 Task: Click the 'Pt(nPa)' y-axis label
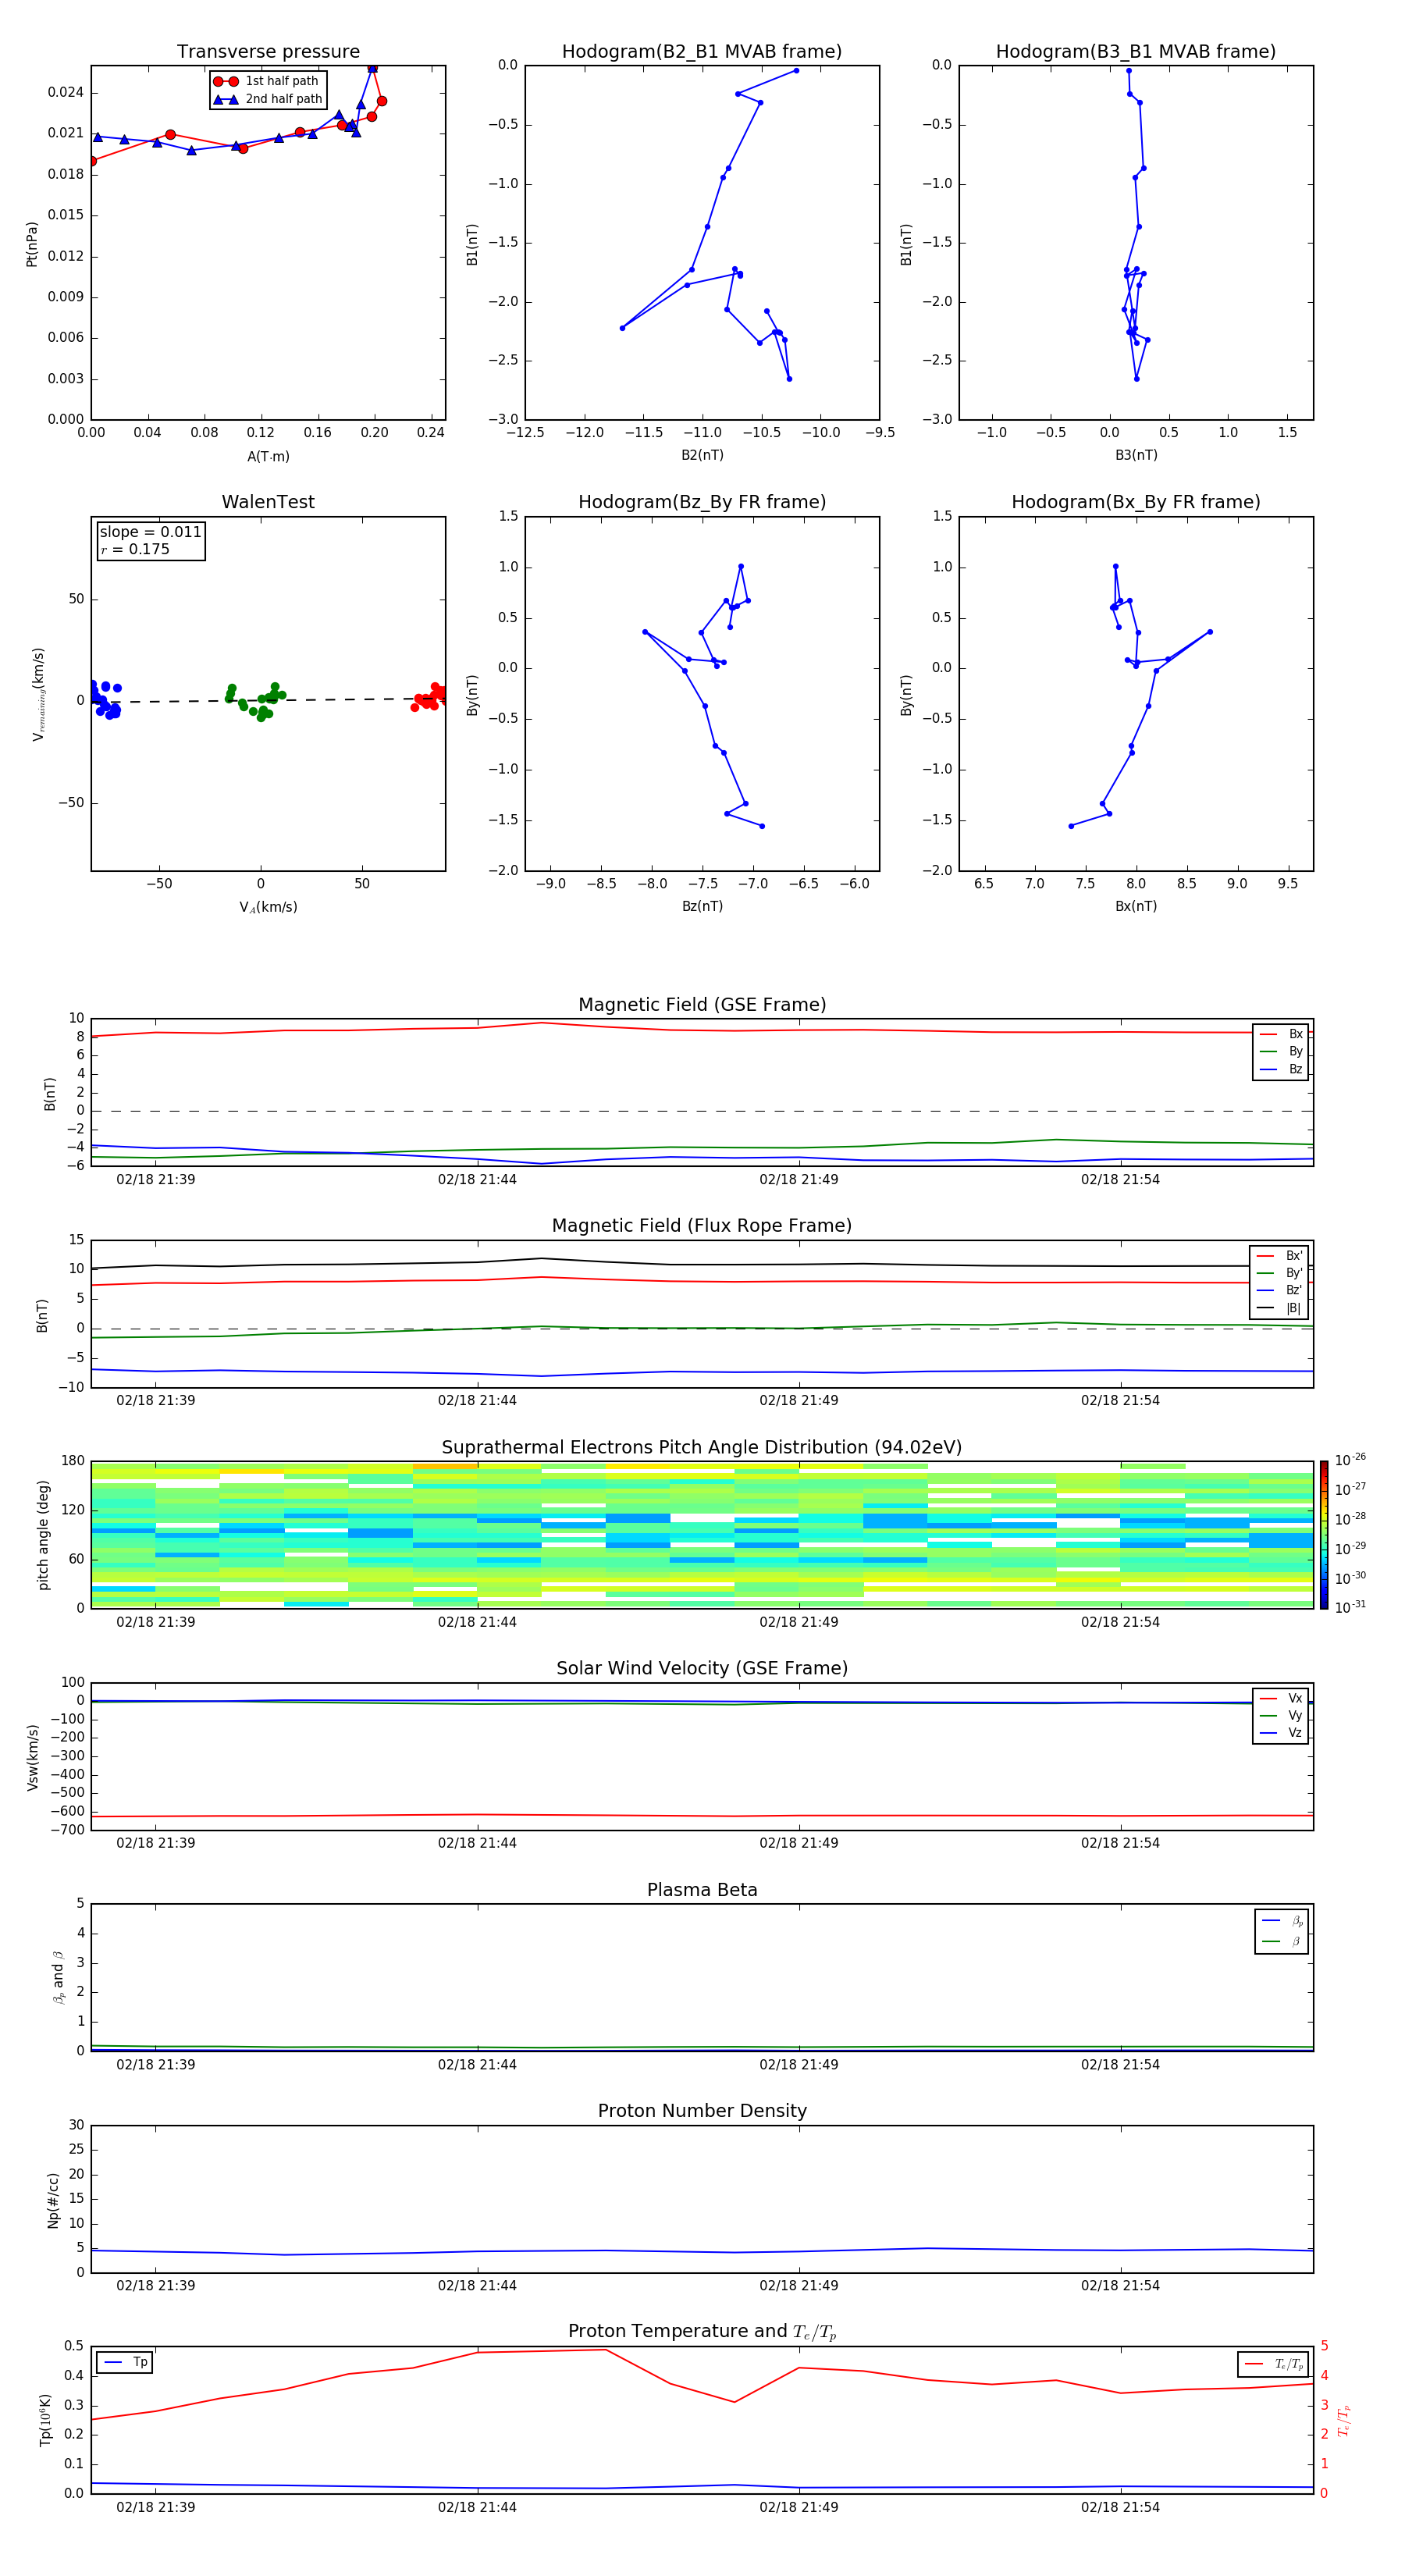tap(32, 243)
